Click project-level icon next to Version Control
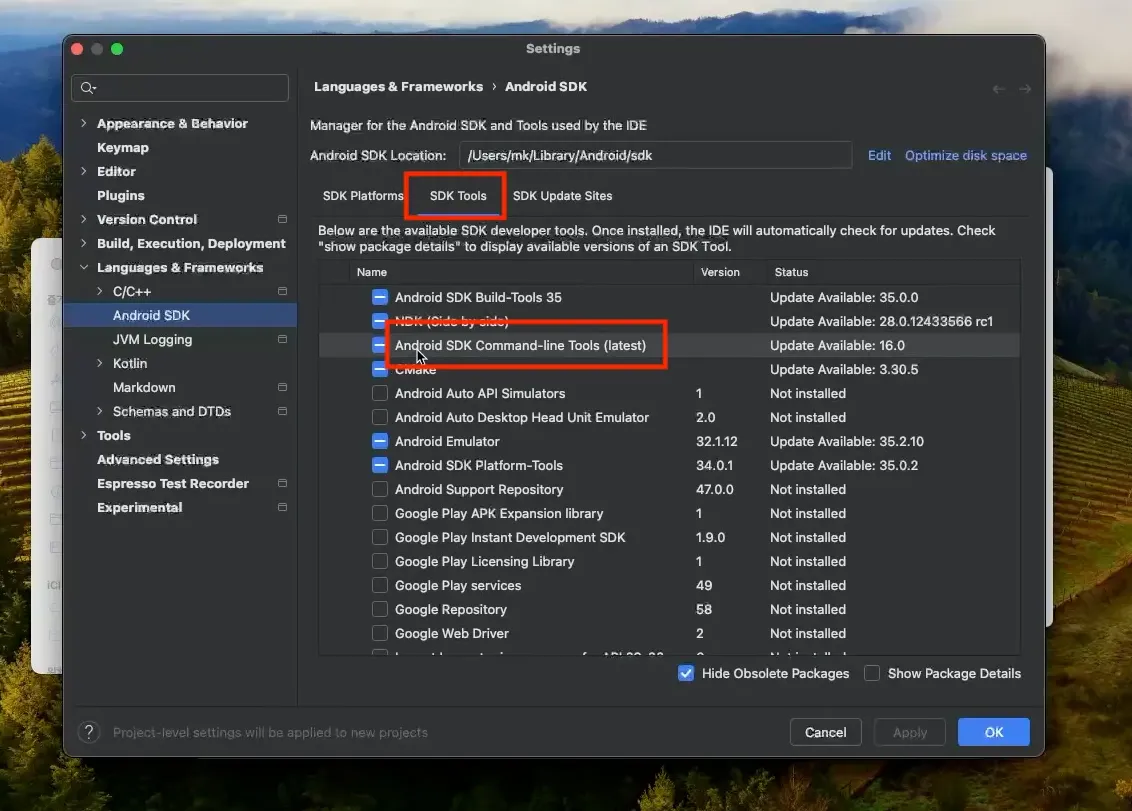The image size is (1132, 811). (x=282, y=219)
